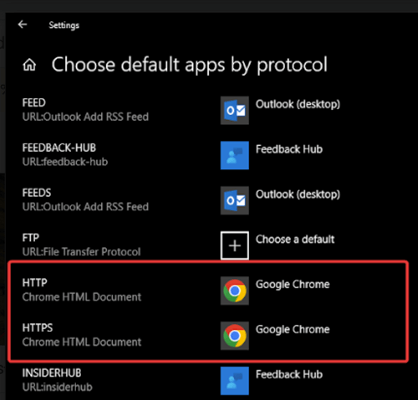418x400 pixels.
Task: Click Google Chrome label beside HTTP
Action: coord(293,285)
